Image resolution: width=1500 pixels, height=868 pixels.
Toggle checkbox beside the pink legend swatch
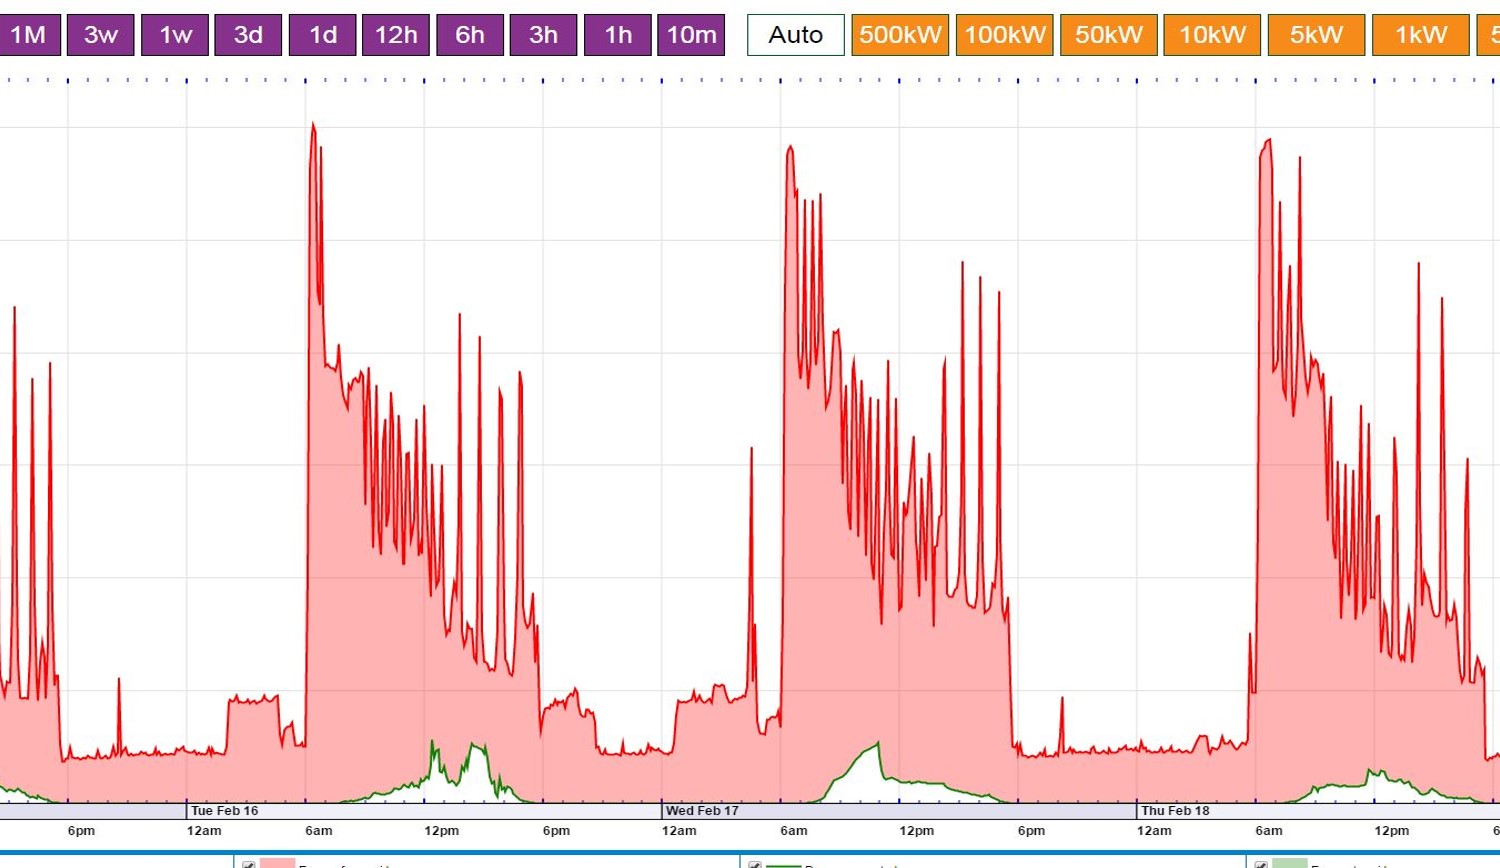click(249, 864)
